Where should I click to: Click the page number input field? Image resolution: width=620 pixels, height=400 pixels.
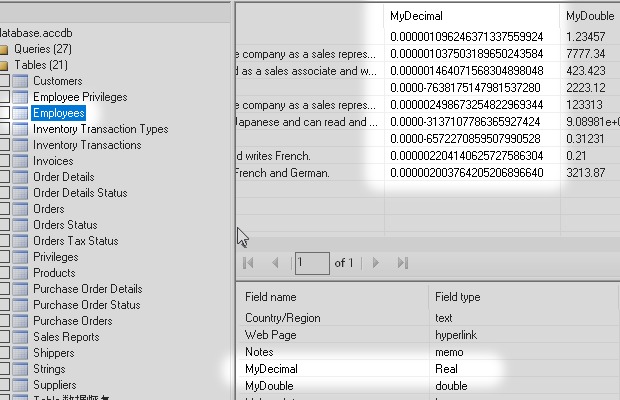coord(311,263)
